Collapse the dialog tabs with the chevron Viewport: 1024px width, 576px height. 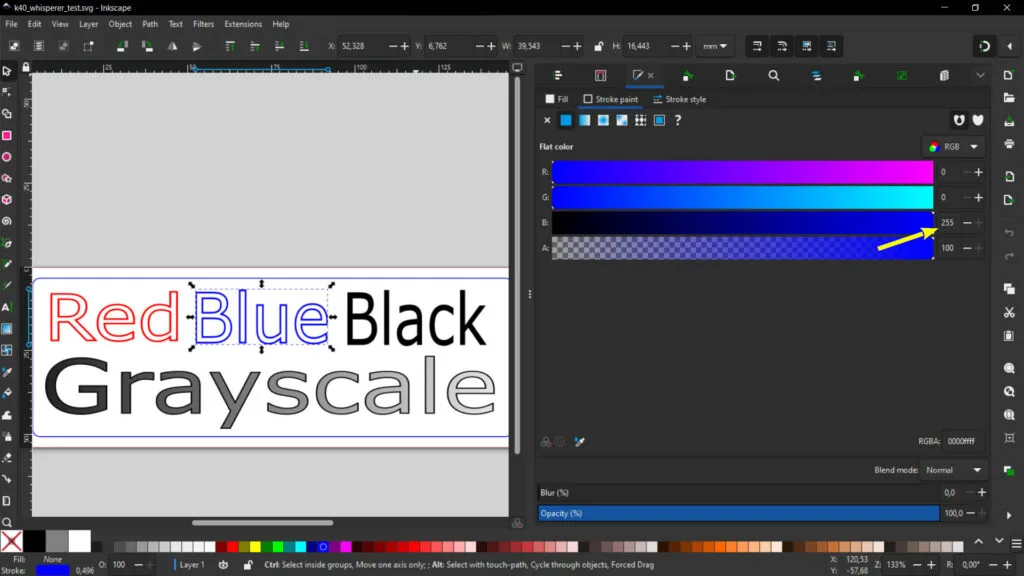pos(979,75)
